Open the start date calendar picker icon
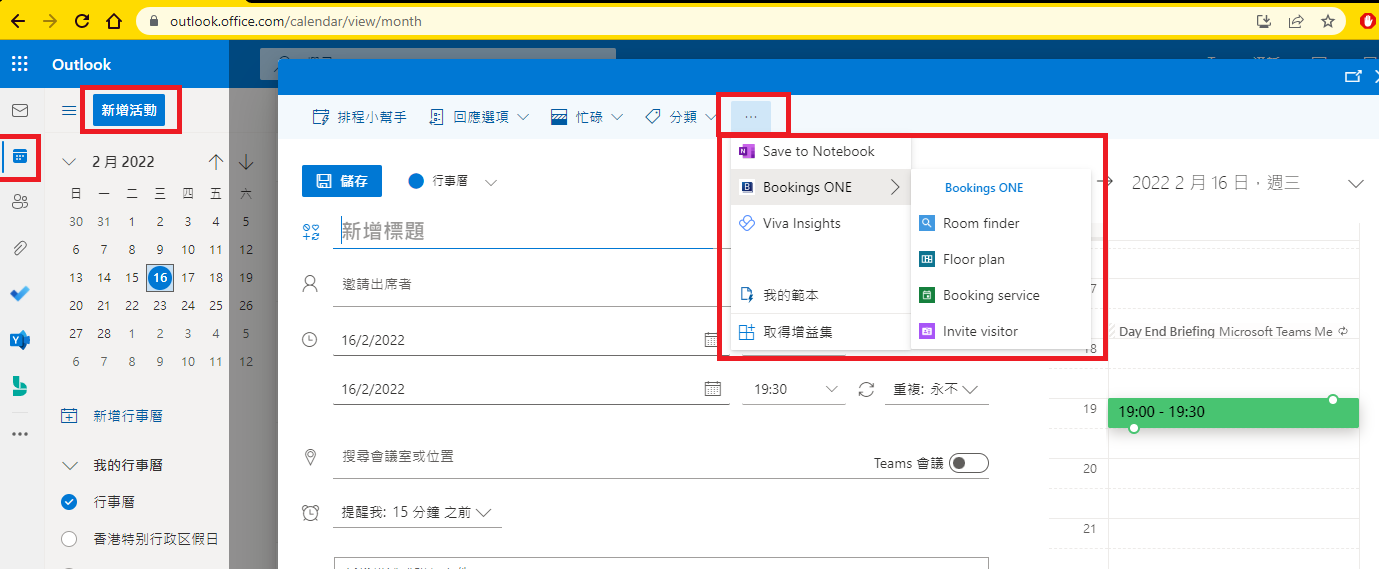This screenshot has width=1379, height=569. (x=712, y=340)
